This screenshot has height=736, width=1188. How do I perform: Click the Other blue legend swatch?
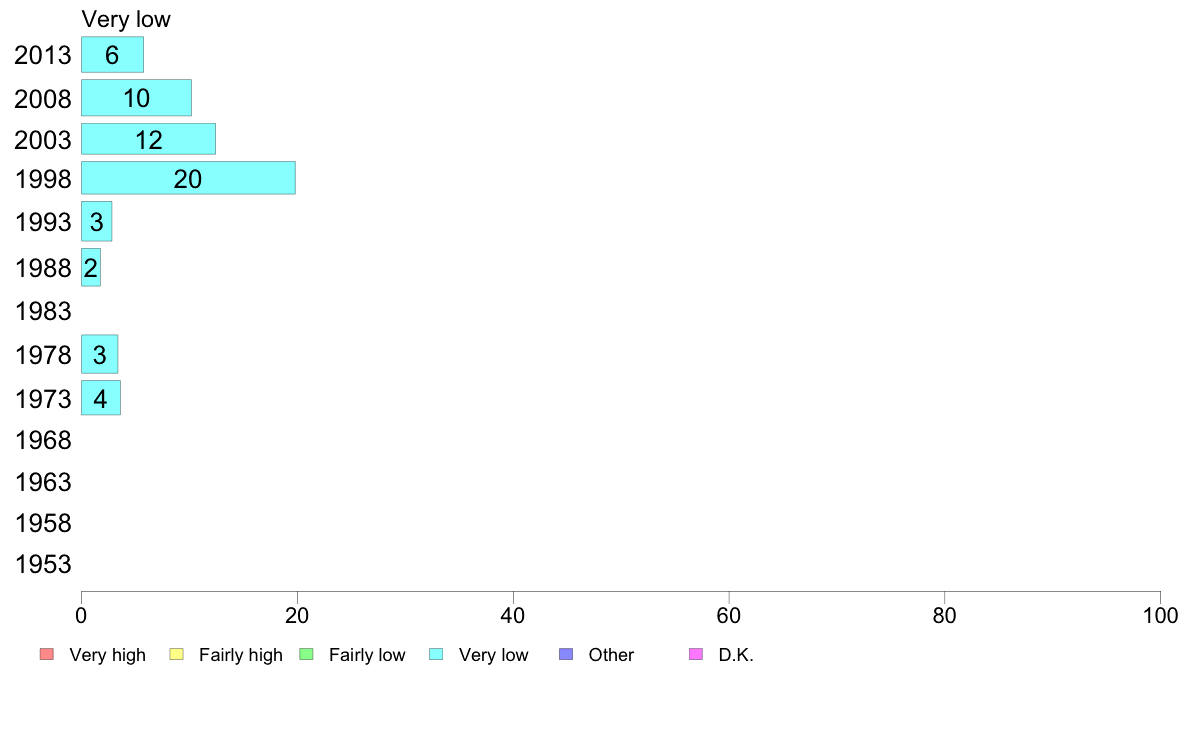[x=566, y=654]
